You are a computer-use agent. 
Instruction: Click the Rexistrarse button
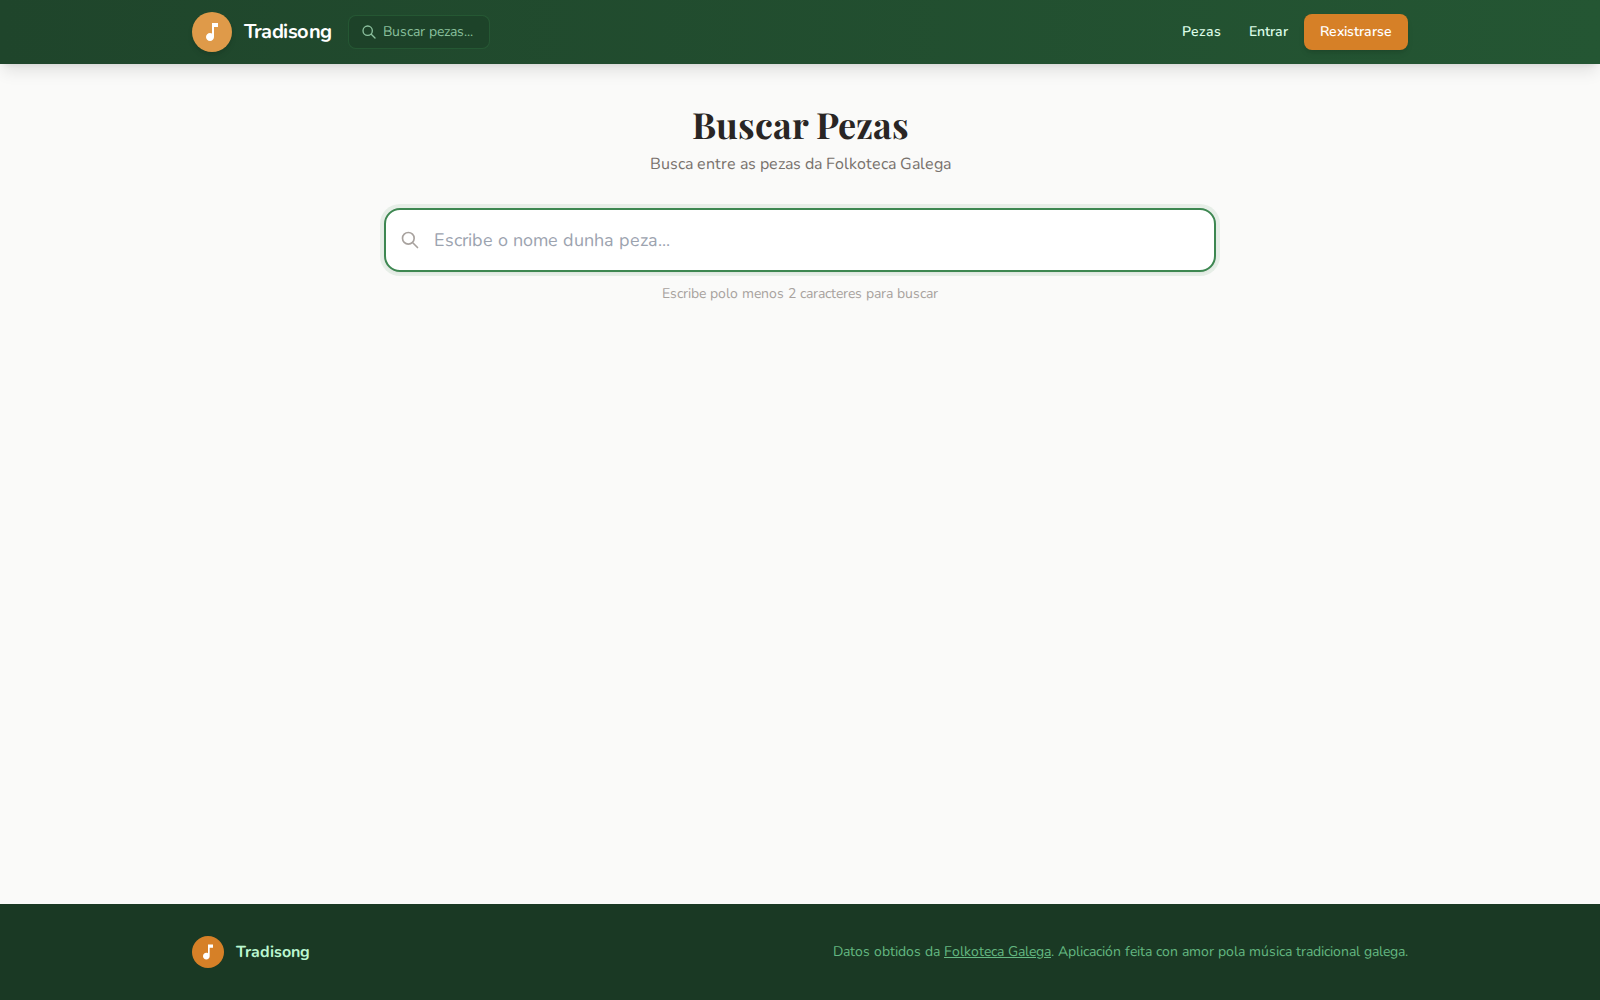[1355, 31]
